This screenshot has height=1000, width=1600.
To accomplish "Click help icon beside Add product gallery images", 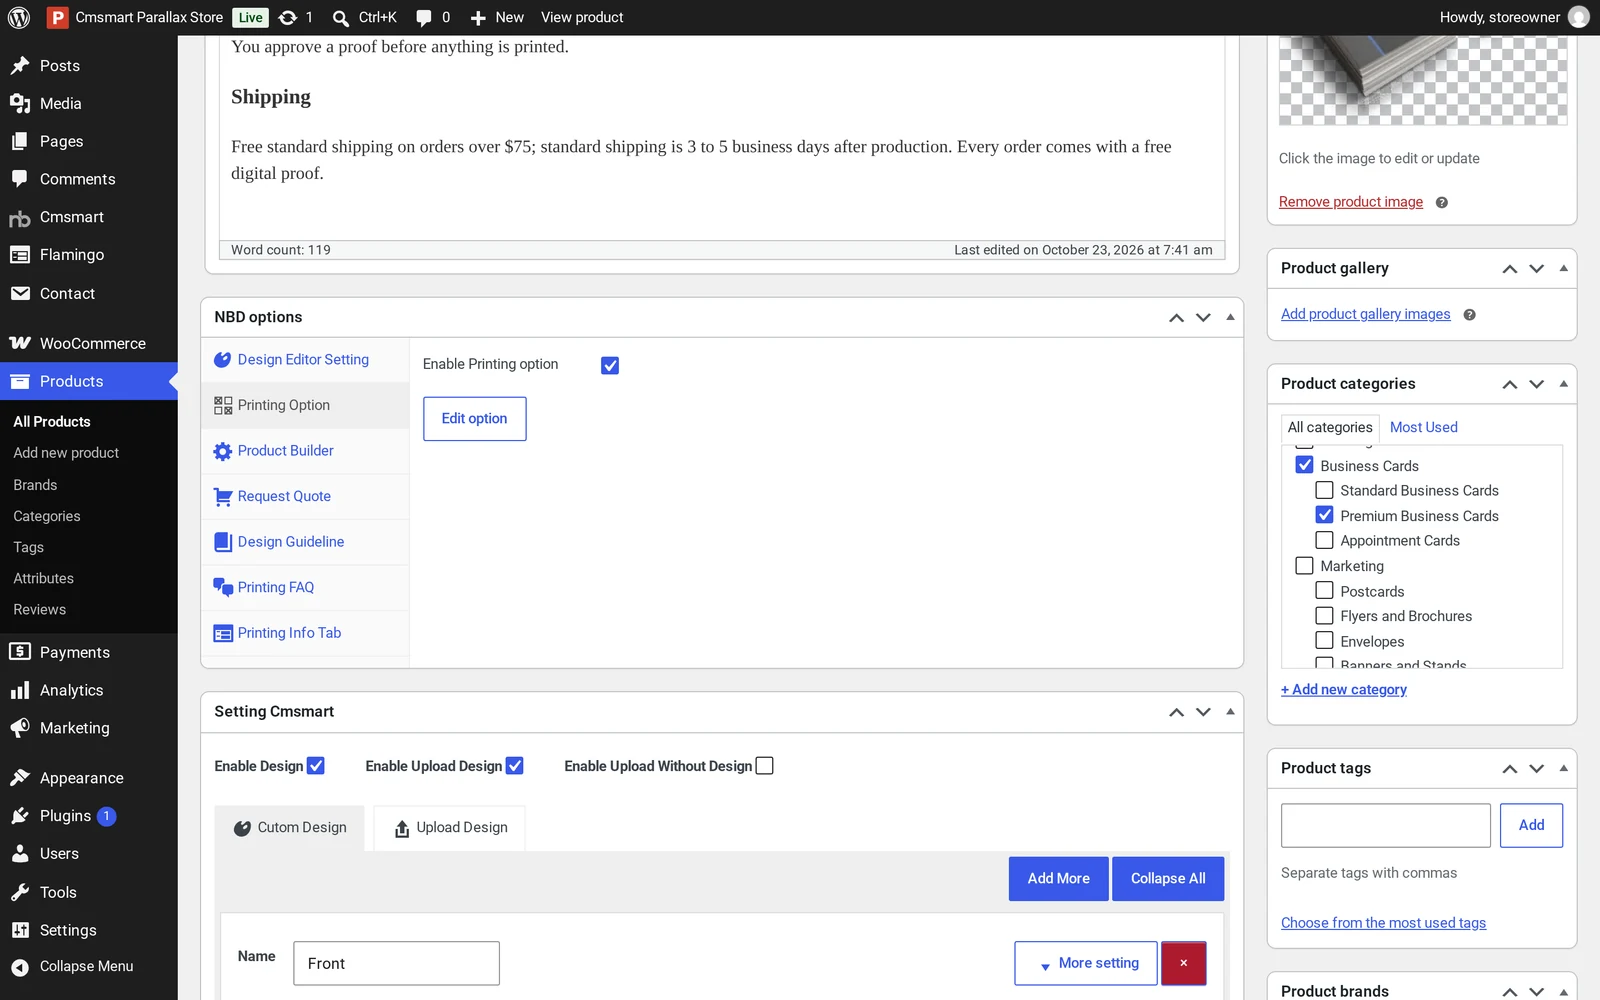I will [1469, 314].
